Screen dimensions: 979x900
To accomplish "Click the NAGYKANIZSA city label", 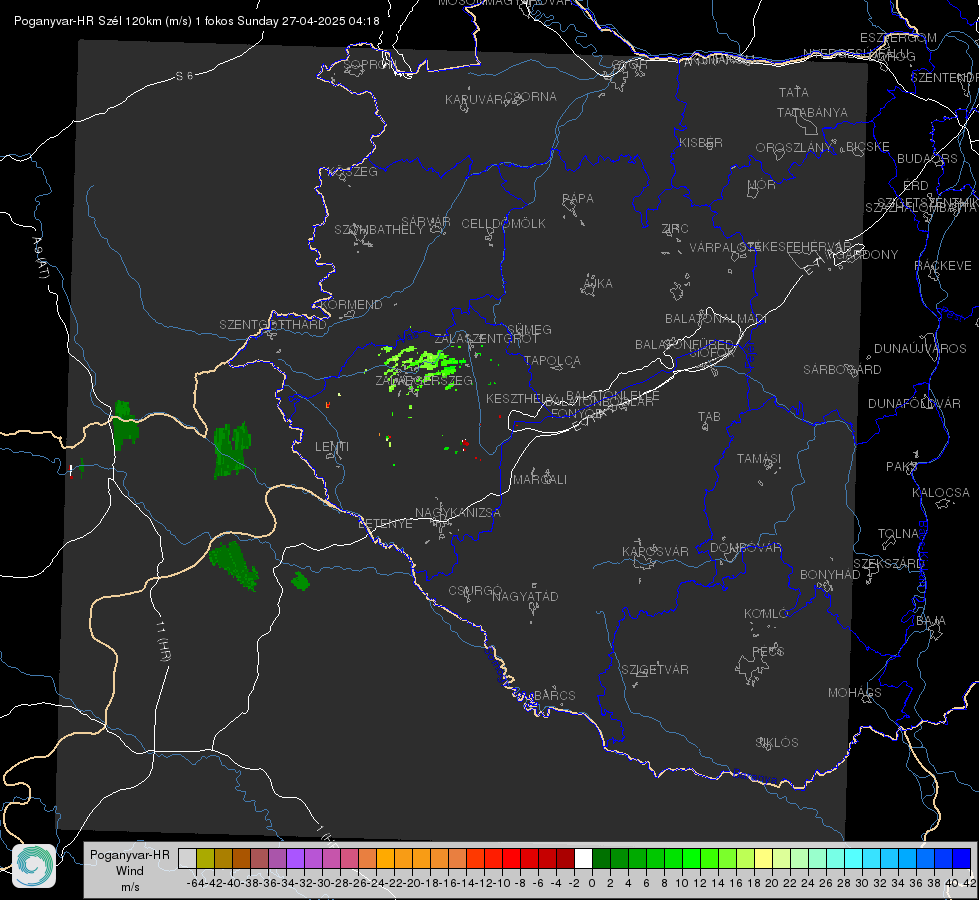I will click(x=458, y=512).
